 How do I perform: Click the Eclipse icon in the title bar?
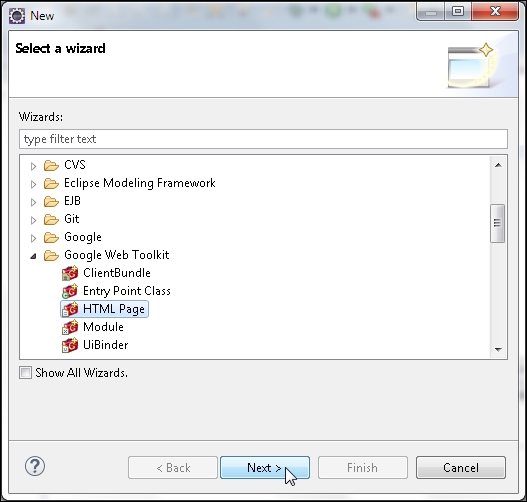(x=17, y=16)
